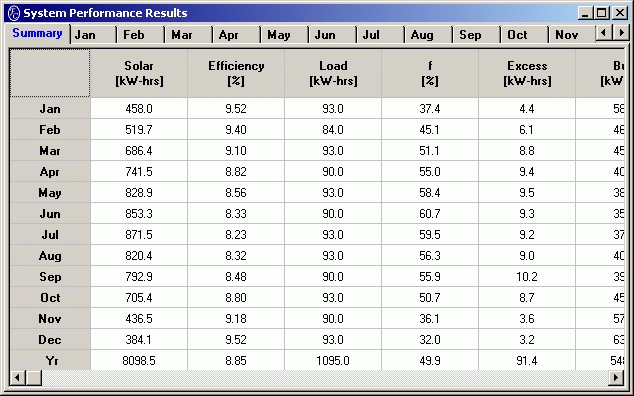The width and height of the screenshot is (634, 396).
Task: Switch to the Summary tab
Action: 37,33
